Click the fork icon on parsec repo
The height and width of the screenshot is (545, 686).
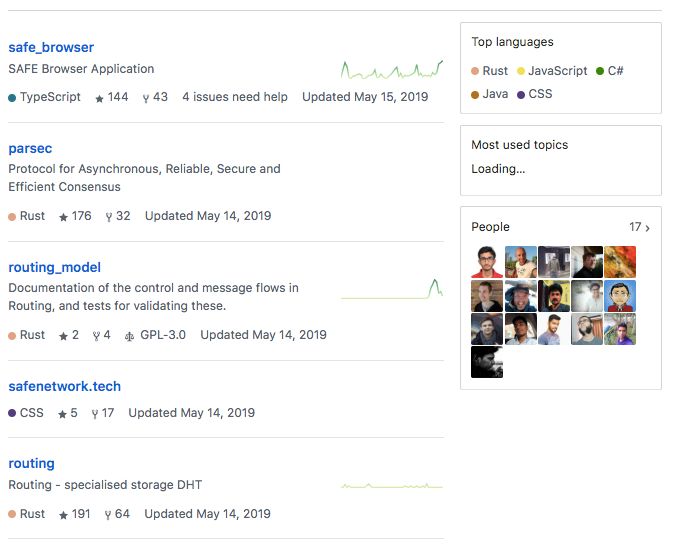109,217
